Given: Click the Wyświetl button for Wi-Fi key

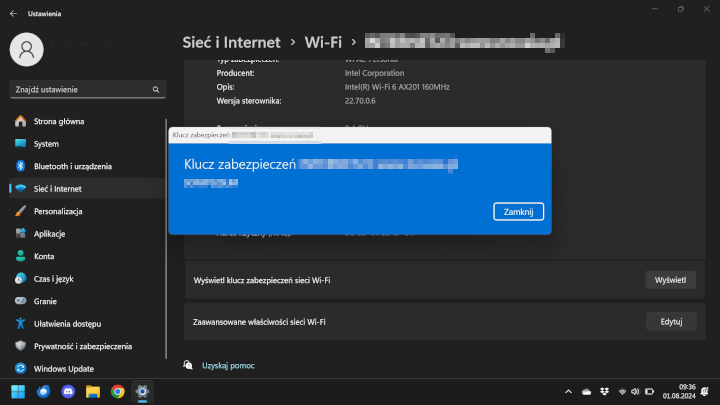Looking at the screenshot, I should [669, 280].
